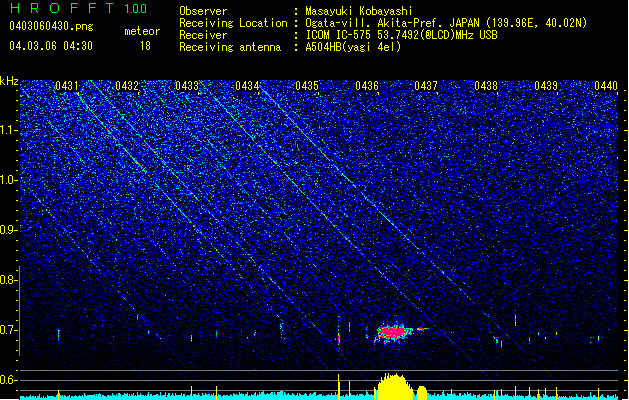The height and width of the screenshot is (400, 629).
Task: Click the 0432 time marker
Action: coord(127,86)
